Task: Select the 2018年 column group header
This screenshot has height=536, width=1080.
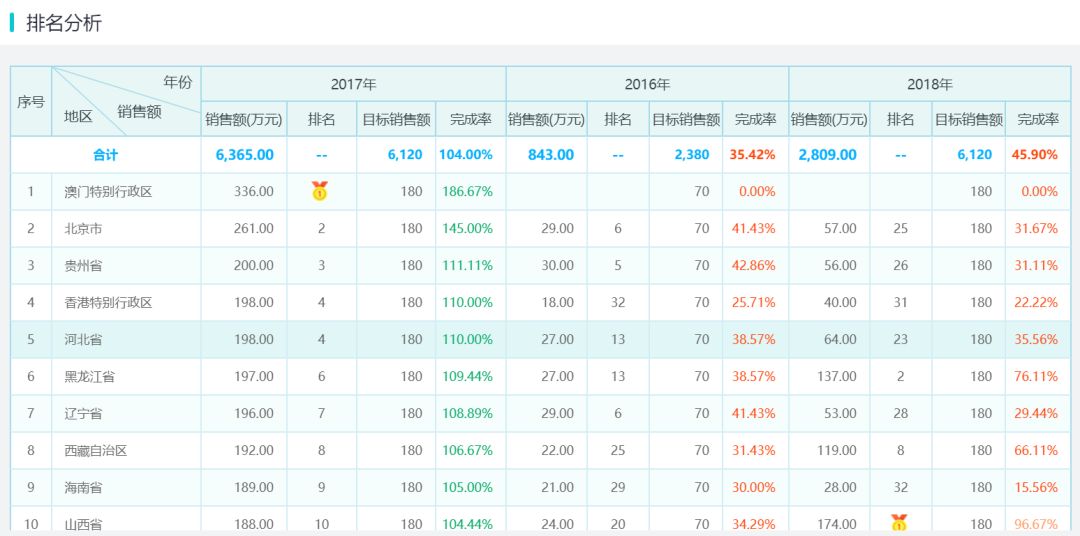Action: [929, 84]
